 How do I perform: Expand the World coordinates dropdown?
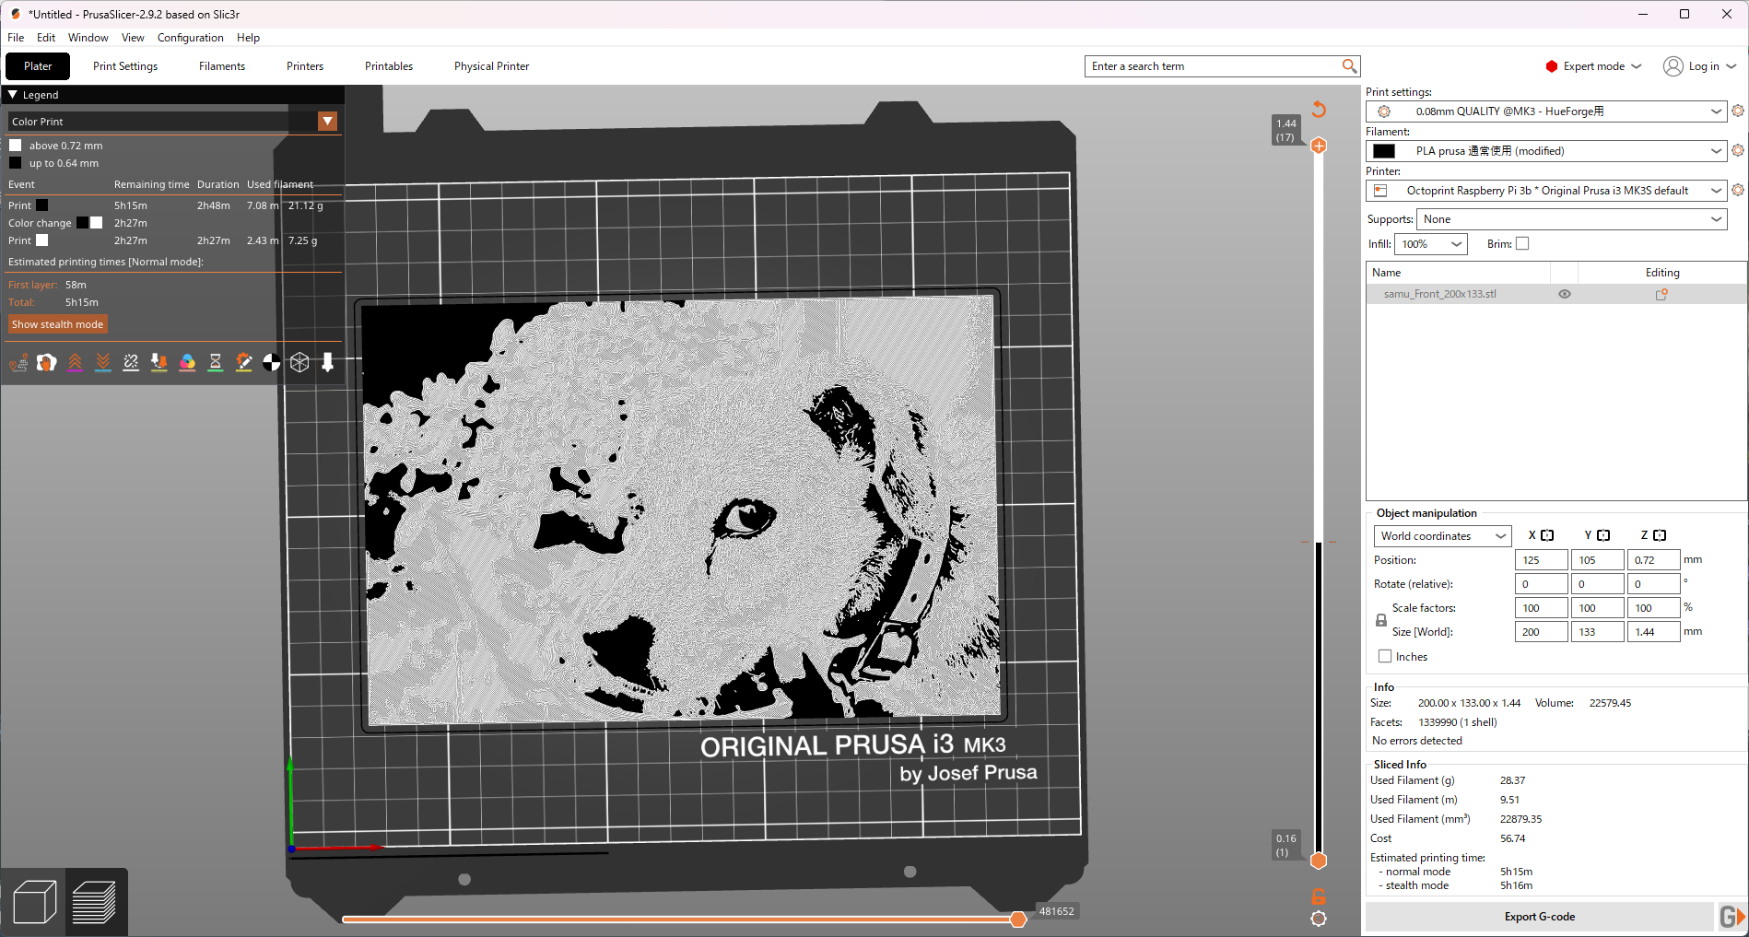(1442, 536)
